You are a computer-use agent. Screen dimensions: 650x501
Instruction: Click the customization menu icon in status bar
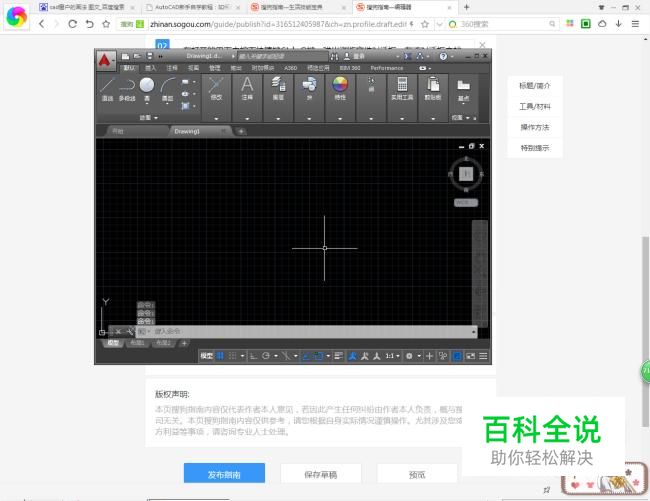(483, 356)
